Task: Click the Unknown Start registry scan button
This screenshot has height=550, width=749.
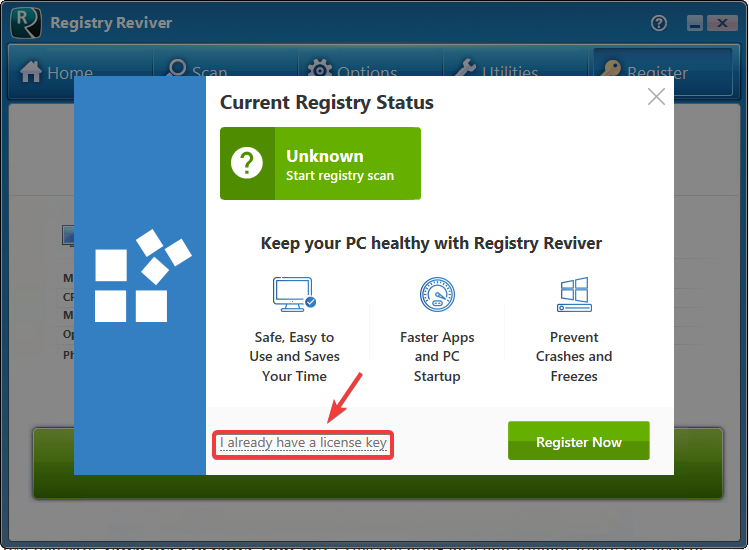Action: pos(320,163)
